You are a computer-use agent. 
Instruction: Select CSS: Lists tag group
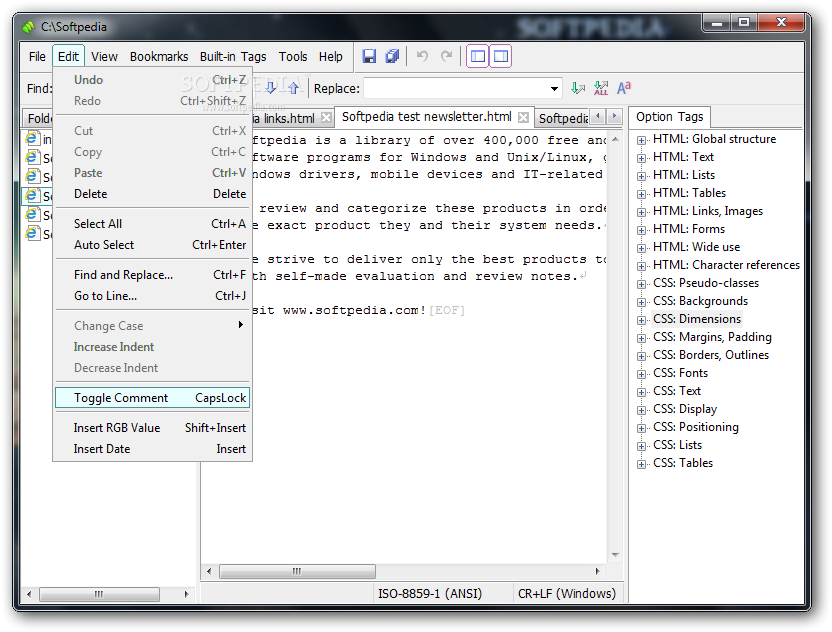[678, 445]
